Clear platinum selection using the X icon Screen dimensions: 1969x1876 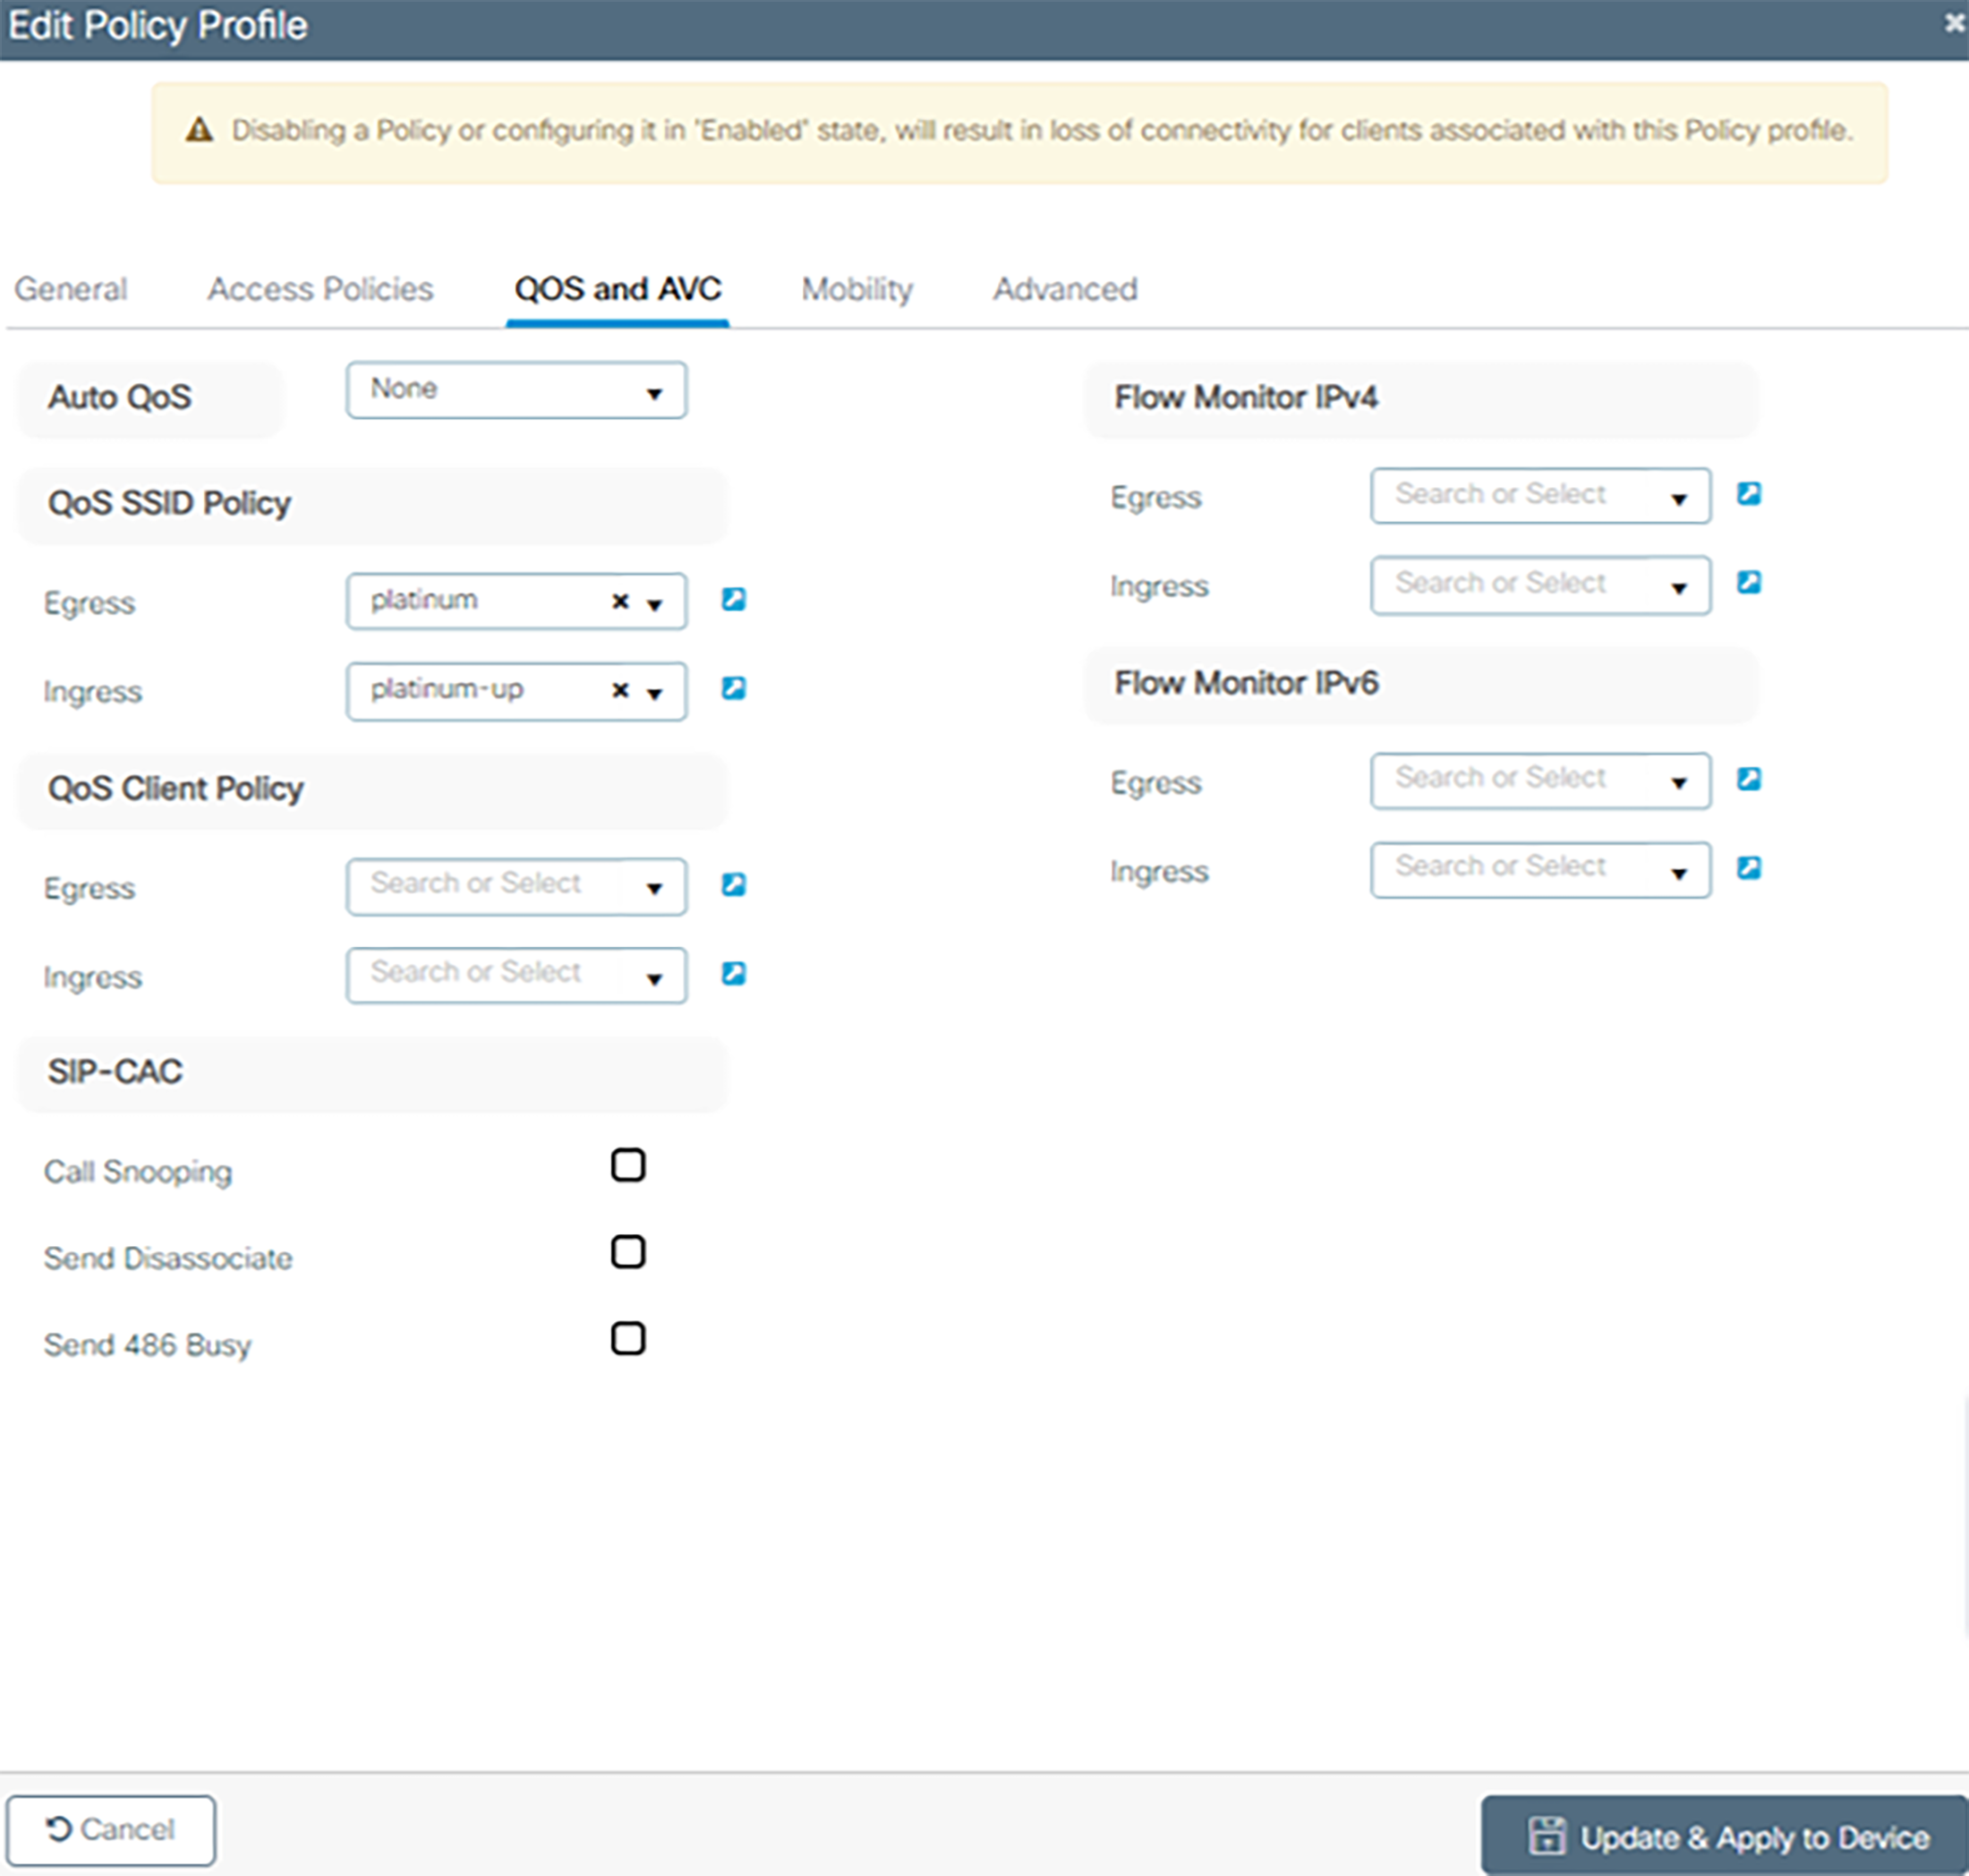(x=620, y=601)
